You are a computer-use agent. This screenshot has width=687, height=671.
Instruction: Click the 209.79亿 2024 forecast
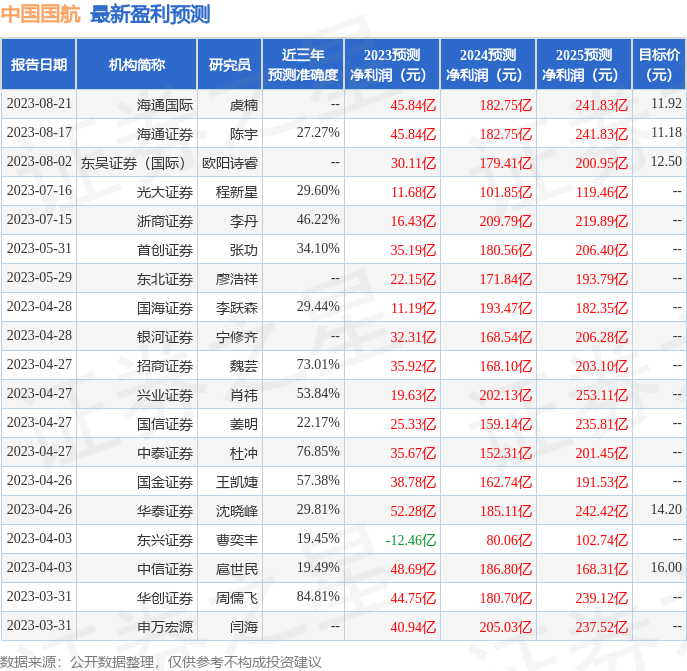(506, 221)
